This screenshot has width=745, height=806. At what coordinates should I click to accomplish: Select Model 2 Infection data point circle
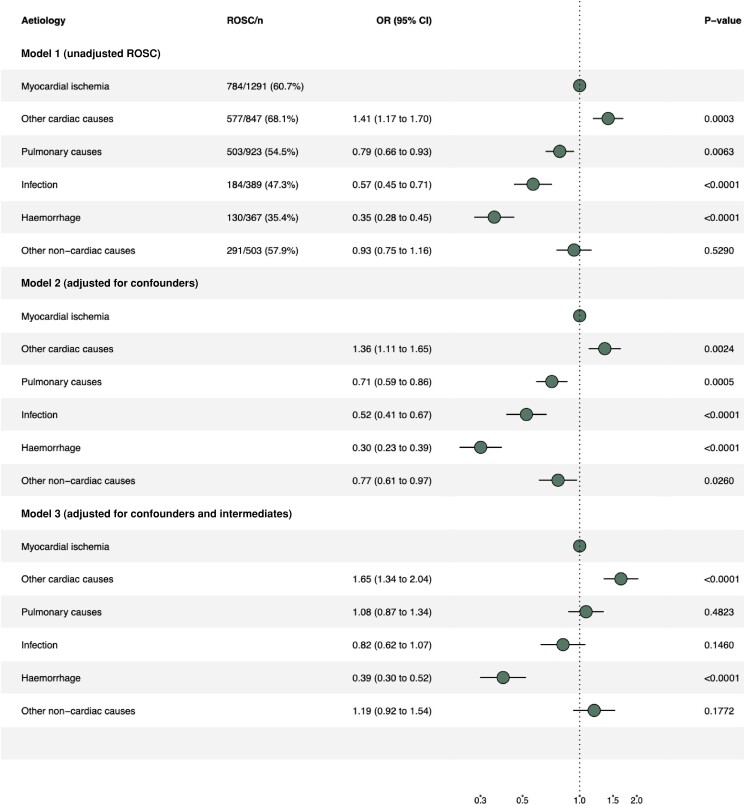coord(526,414)
